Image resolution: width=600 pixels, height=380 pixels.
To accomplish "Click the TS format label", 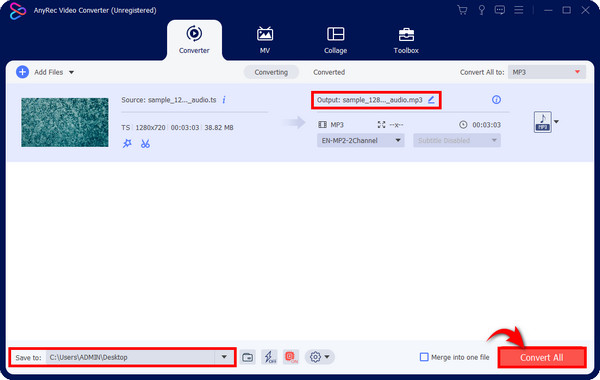I will (x=126, y=127).
